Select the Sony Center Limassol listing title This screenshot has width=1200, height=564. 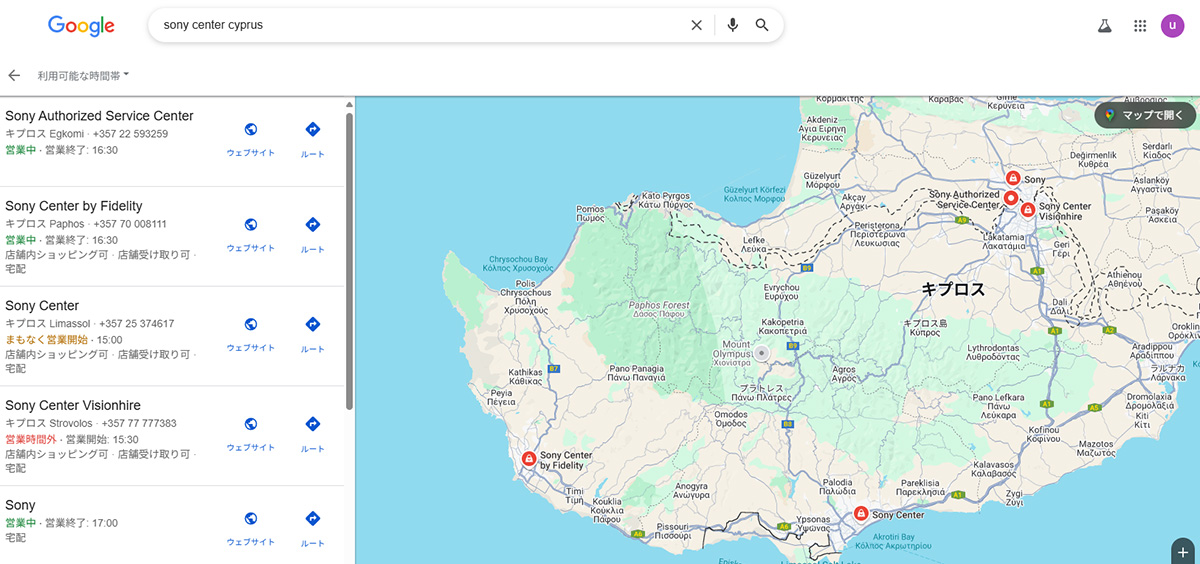pyautogui.click(x=42, y=306)
